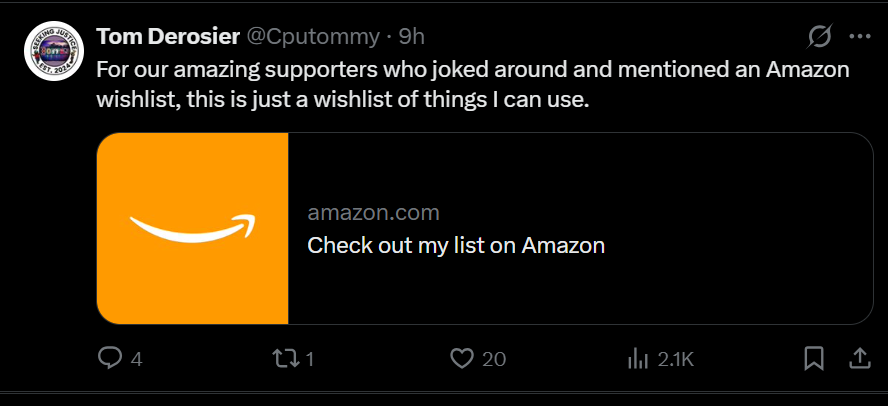Click the reply count of 4
Screen dimensions: 888x406
(136, 359)
